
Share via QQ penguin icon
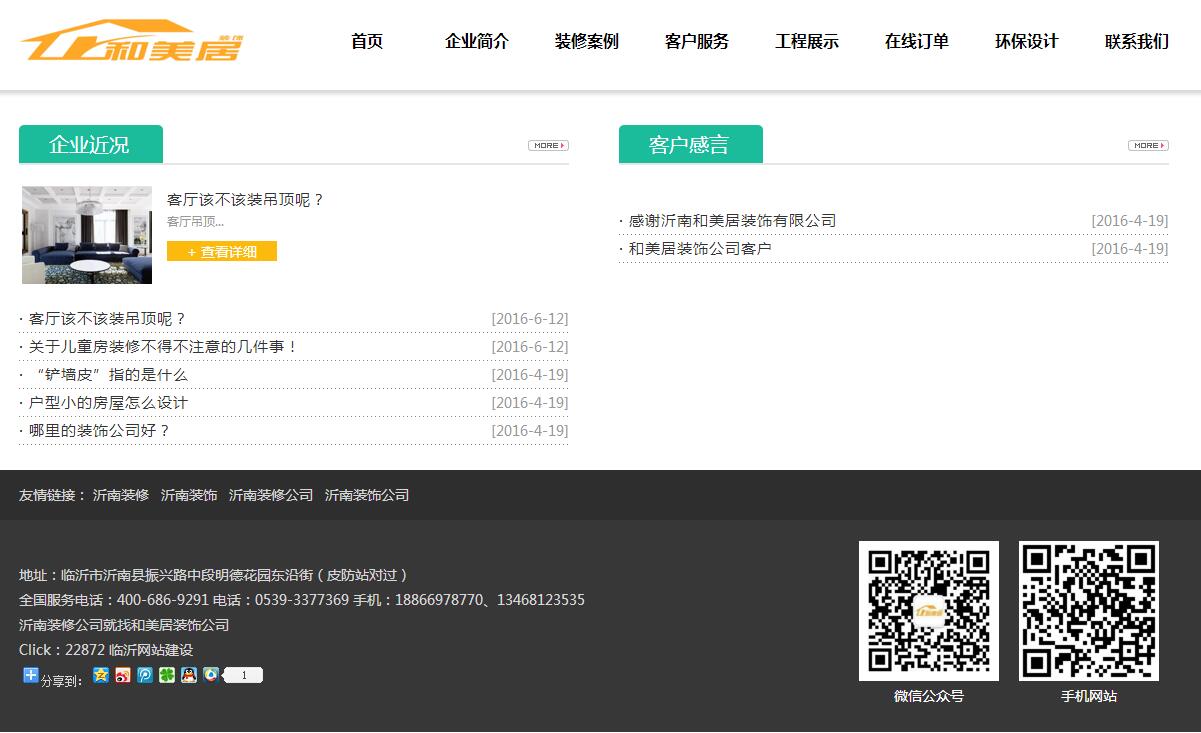click(x=189, y=675)
